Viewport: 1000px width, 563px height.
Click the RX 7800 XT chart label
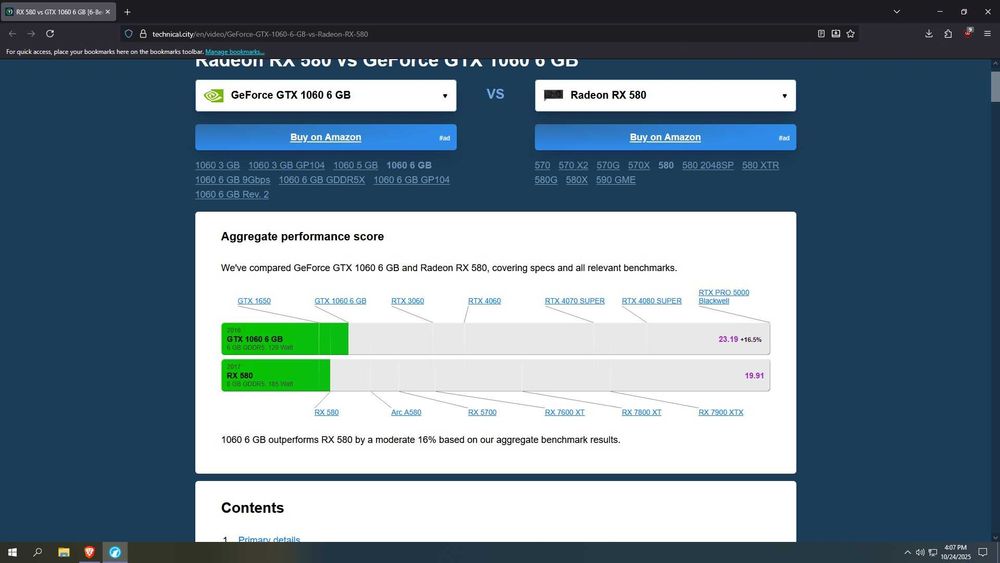(x=642, y=413)
